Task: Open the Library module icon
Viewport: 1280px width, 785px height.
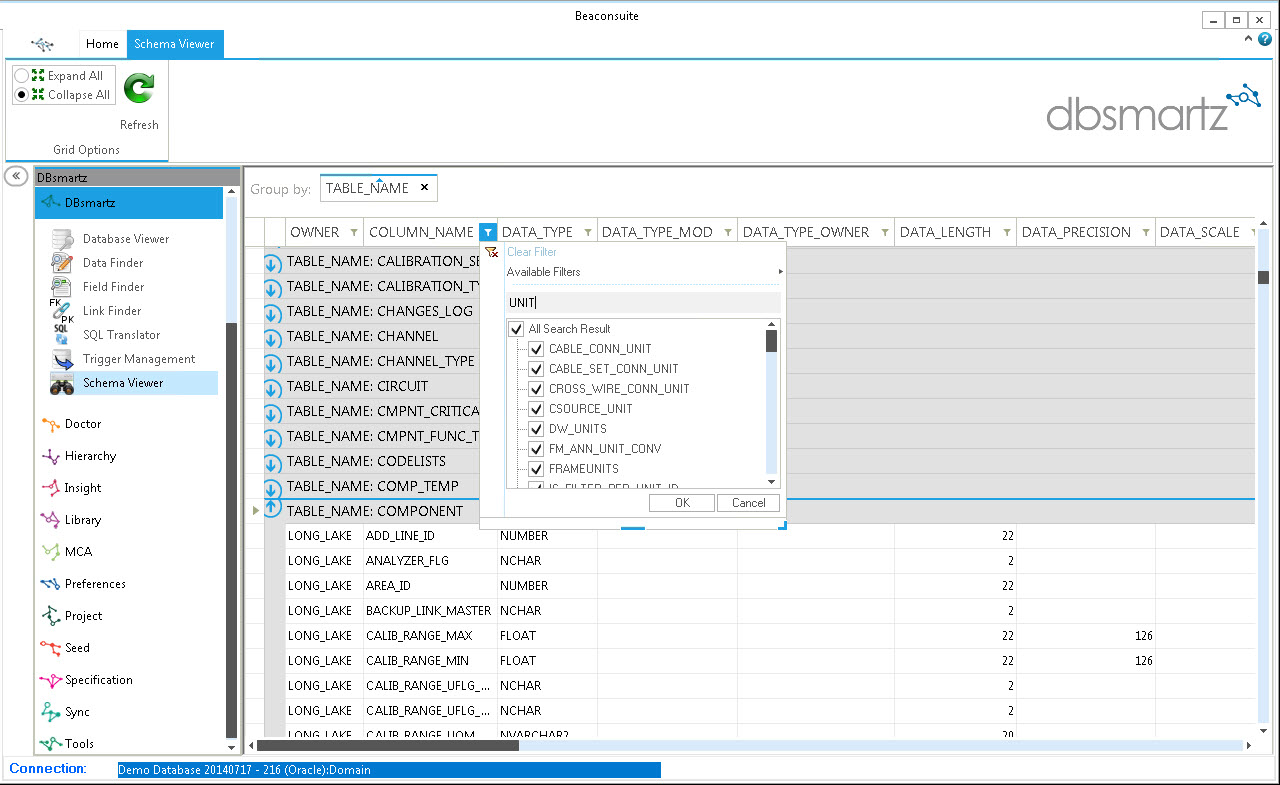Action: pos(50,520)
